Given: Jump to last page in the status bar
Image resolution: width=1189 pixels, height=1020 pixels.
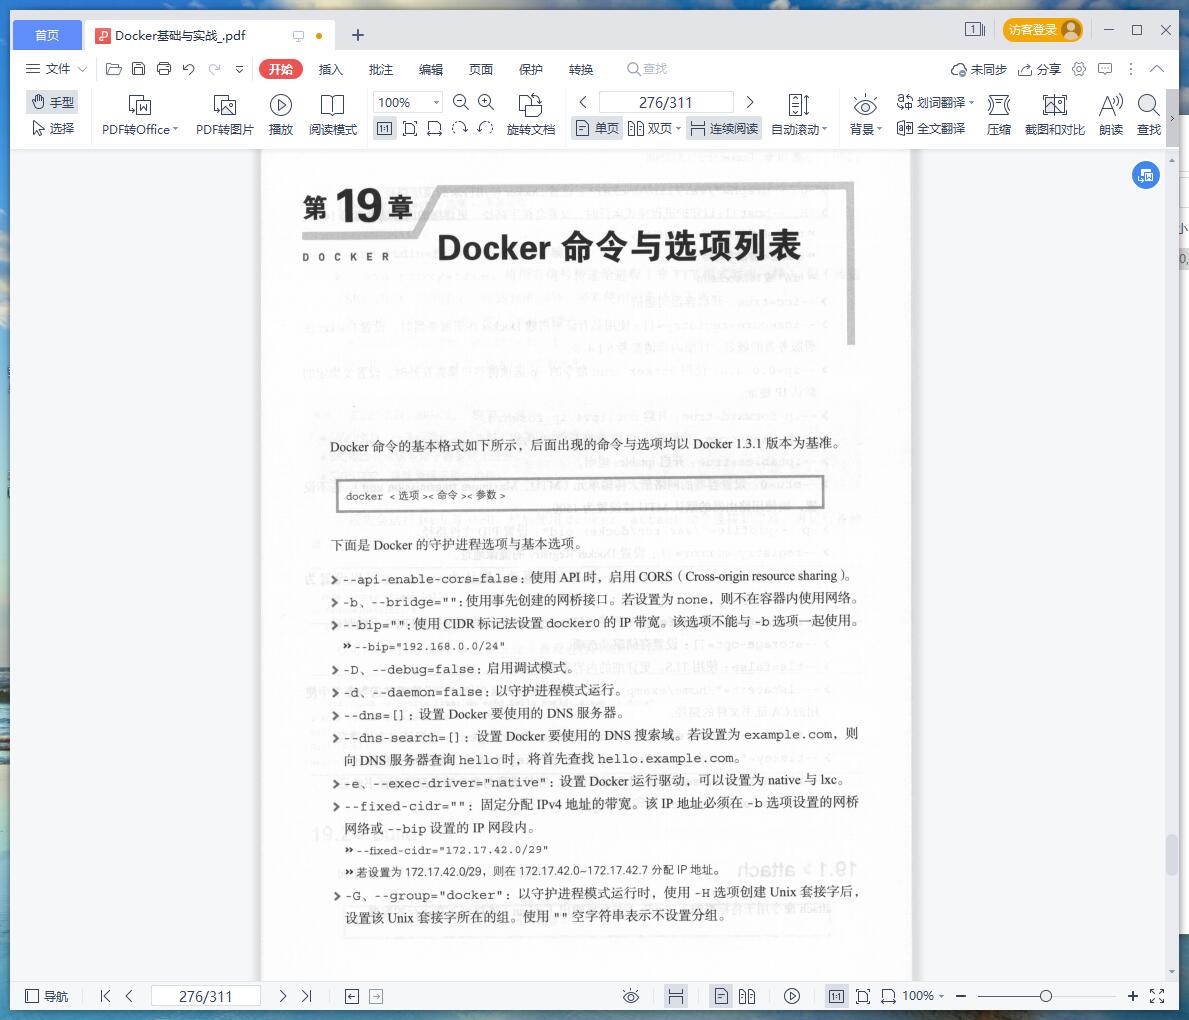Looking at the screenshot, I should [306, 996].
